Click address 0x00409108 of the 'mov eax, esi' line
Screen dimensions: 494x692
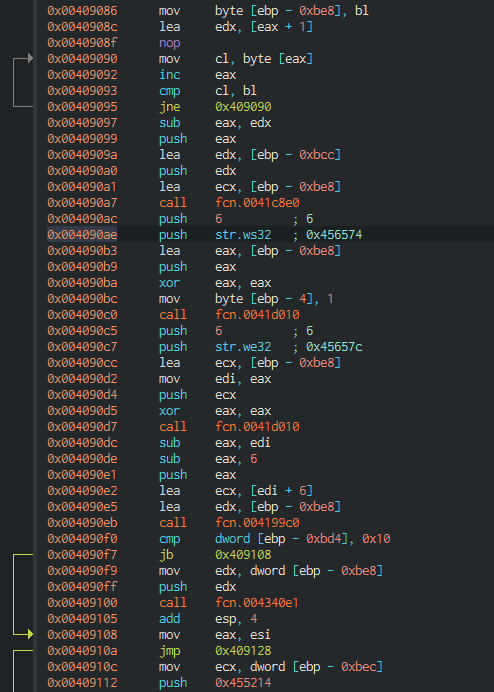(82, 635)
